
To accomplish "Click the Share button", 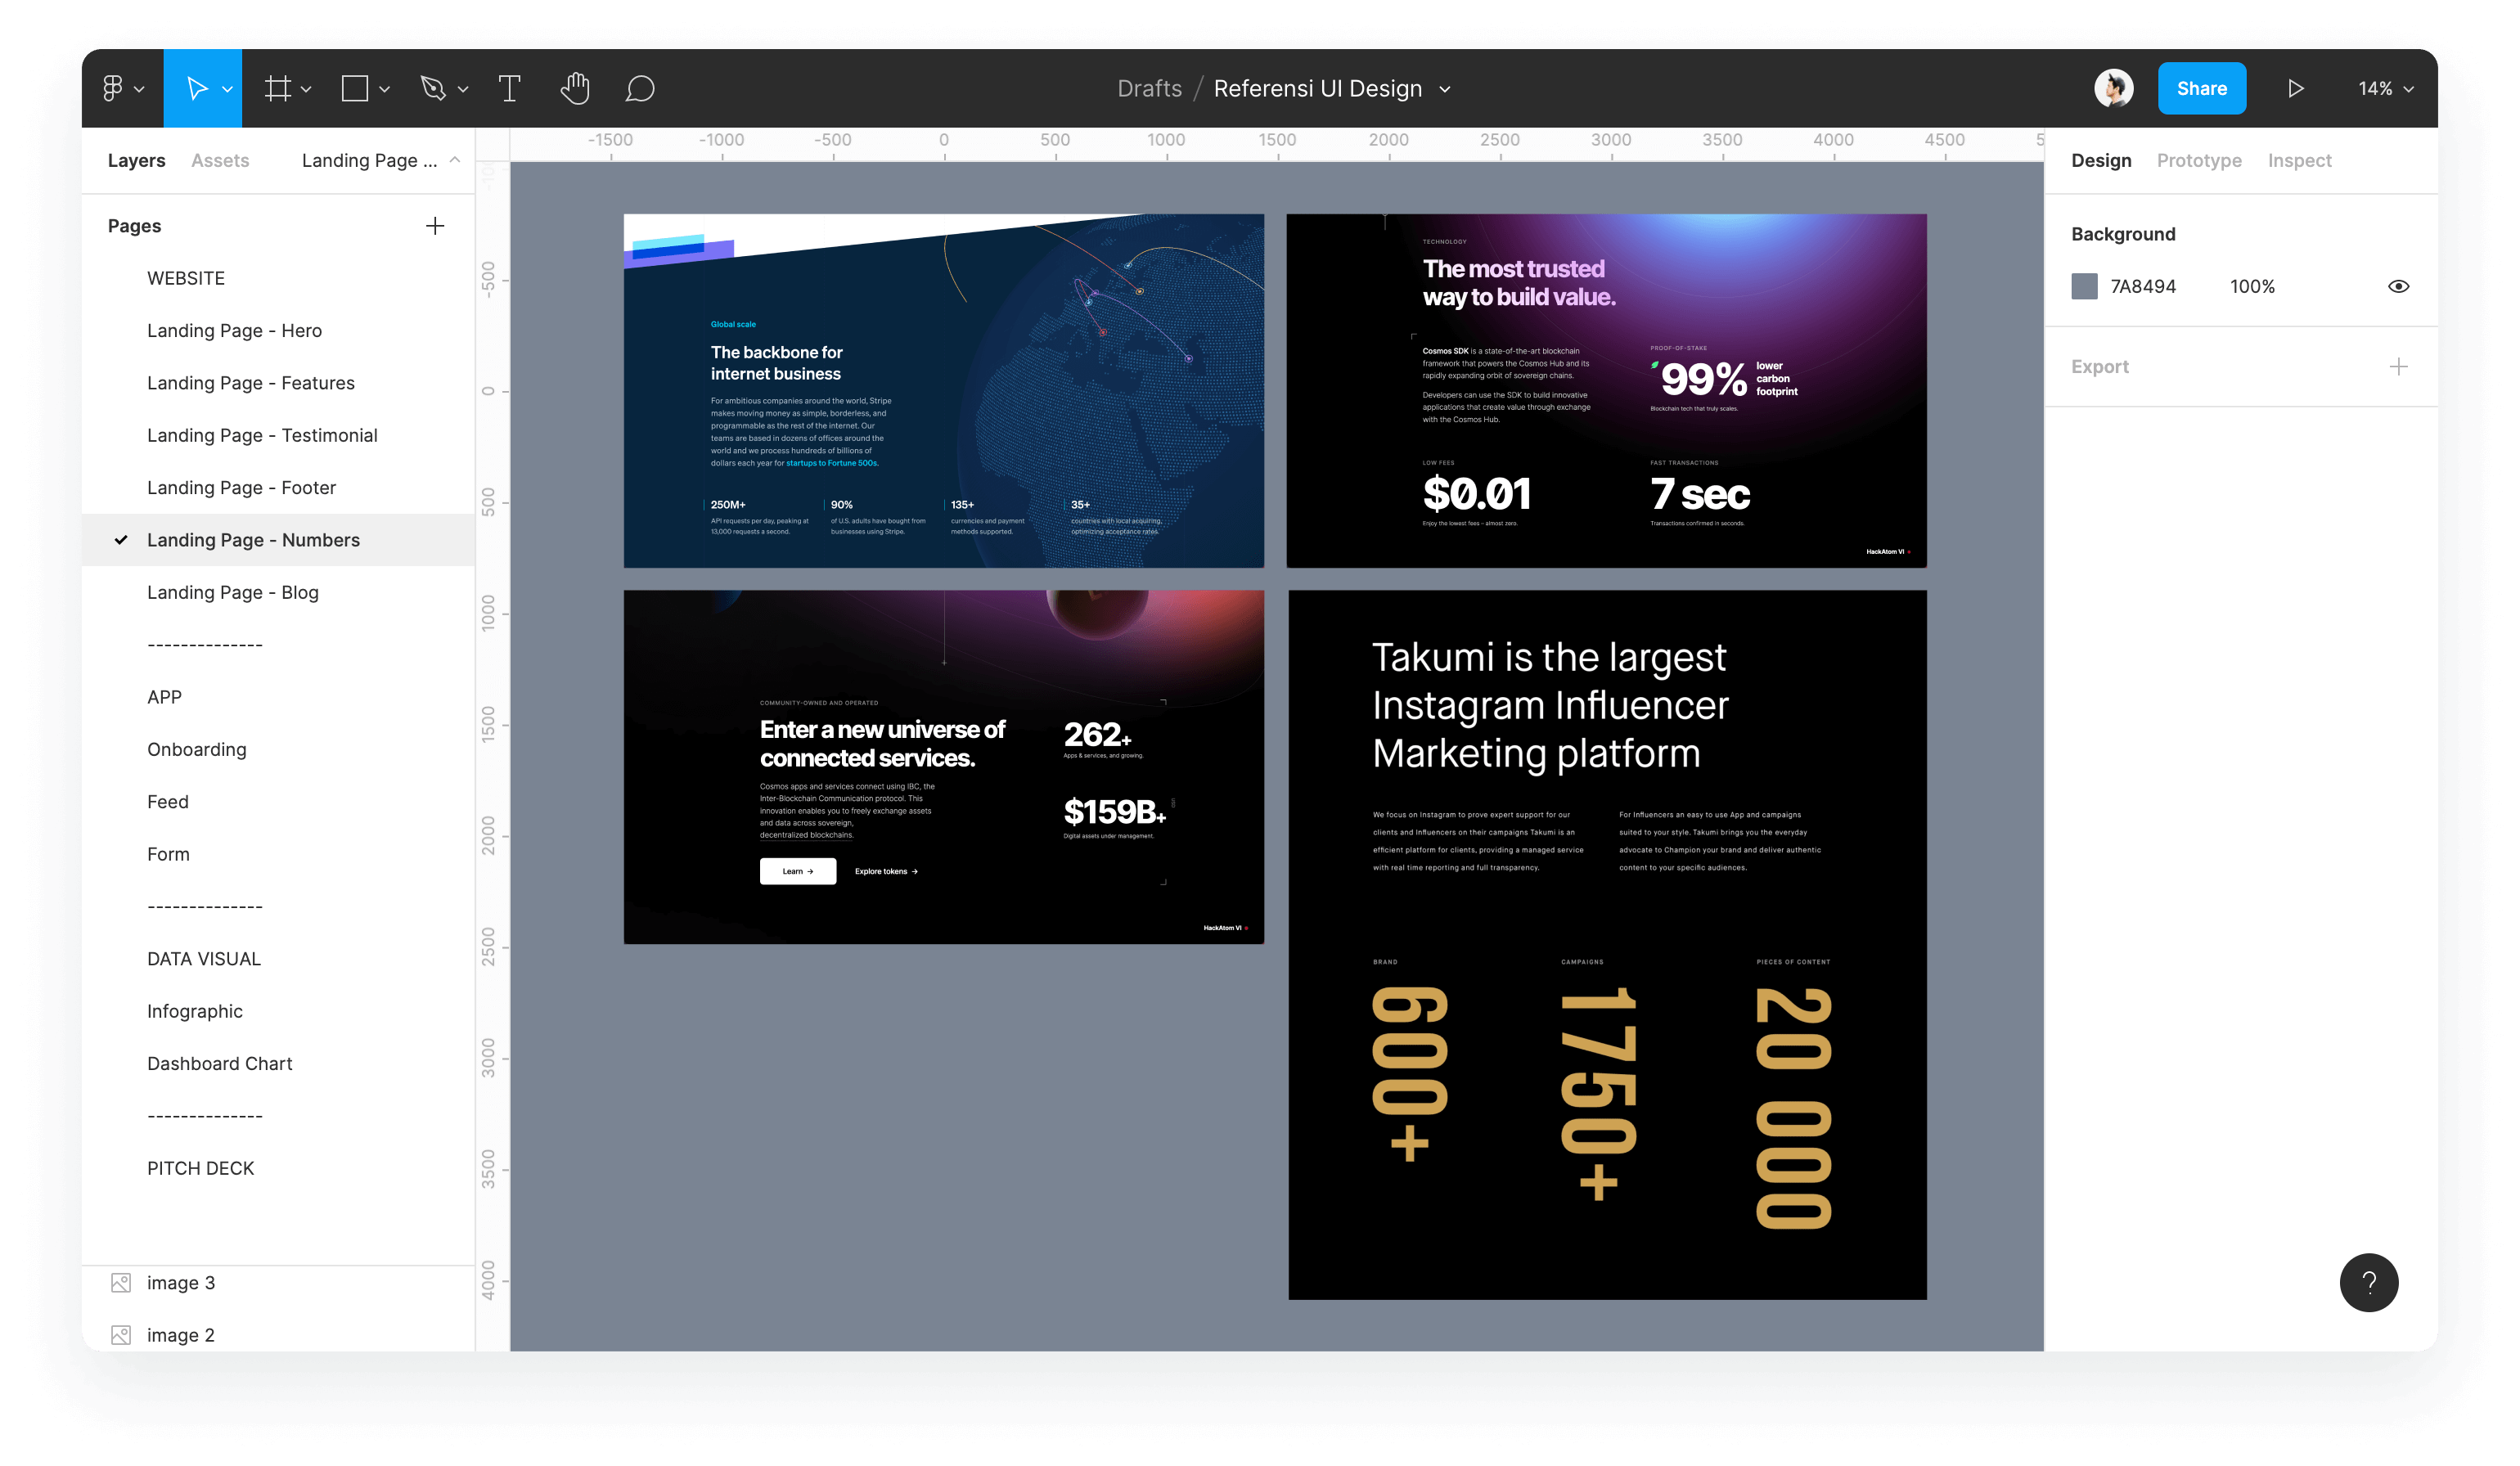I will [x=2201, y=88].
